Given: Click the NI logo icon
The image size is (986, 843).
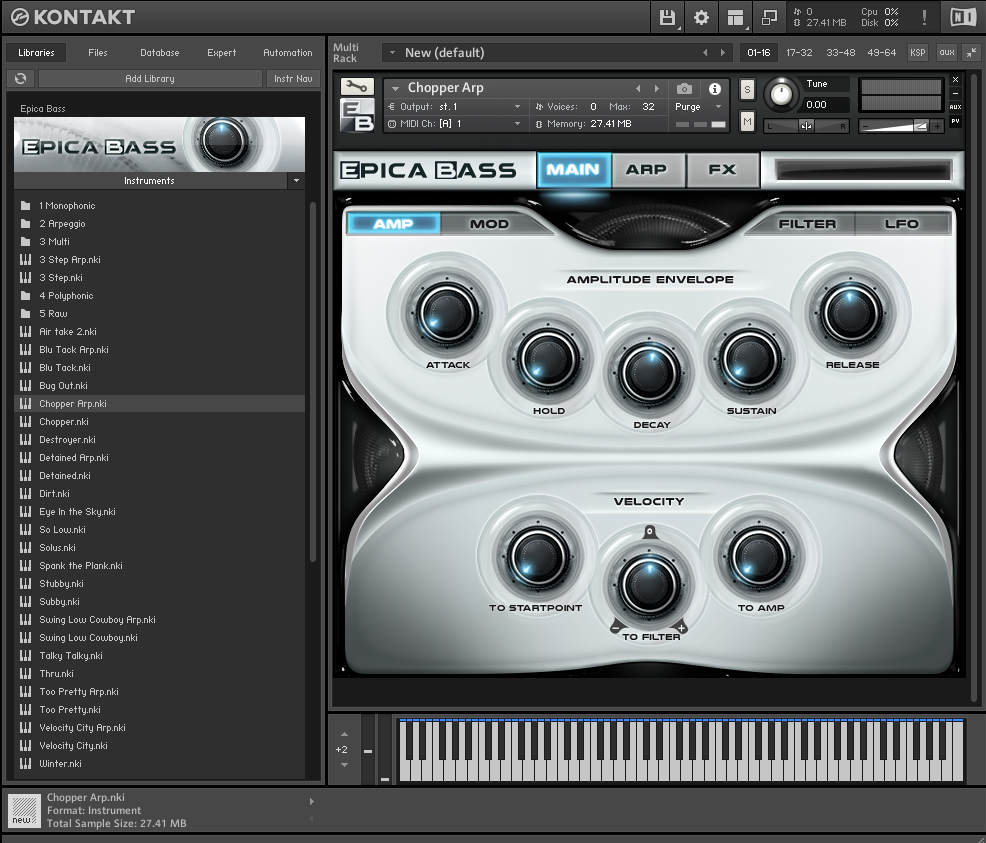Looking at the screenshot, I should 962,17.
